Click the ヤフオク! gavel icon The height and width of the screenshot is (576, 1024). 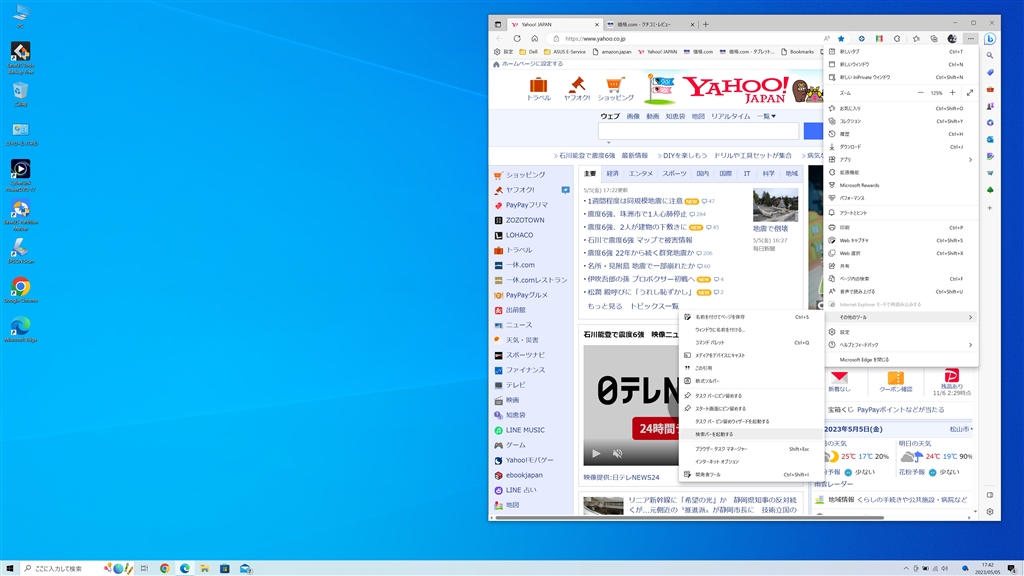pyautogui.click(x=577, y=85)
